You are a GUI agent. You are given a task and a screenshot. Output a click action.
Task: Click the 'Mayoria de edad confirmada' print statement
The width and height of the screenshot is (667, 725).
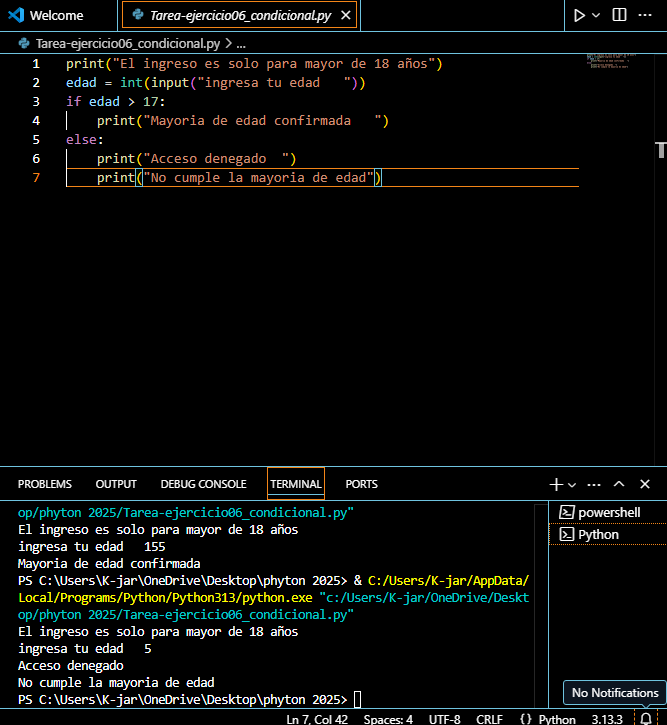pos(243,121)
